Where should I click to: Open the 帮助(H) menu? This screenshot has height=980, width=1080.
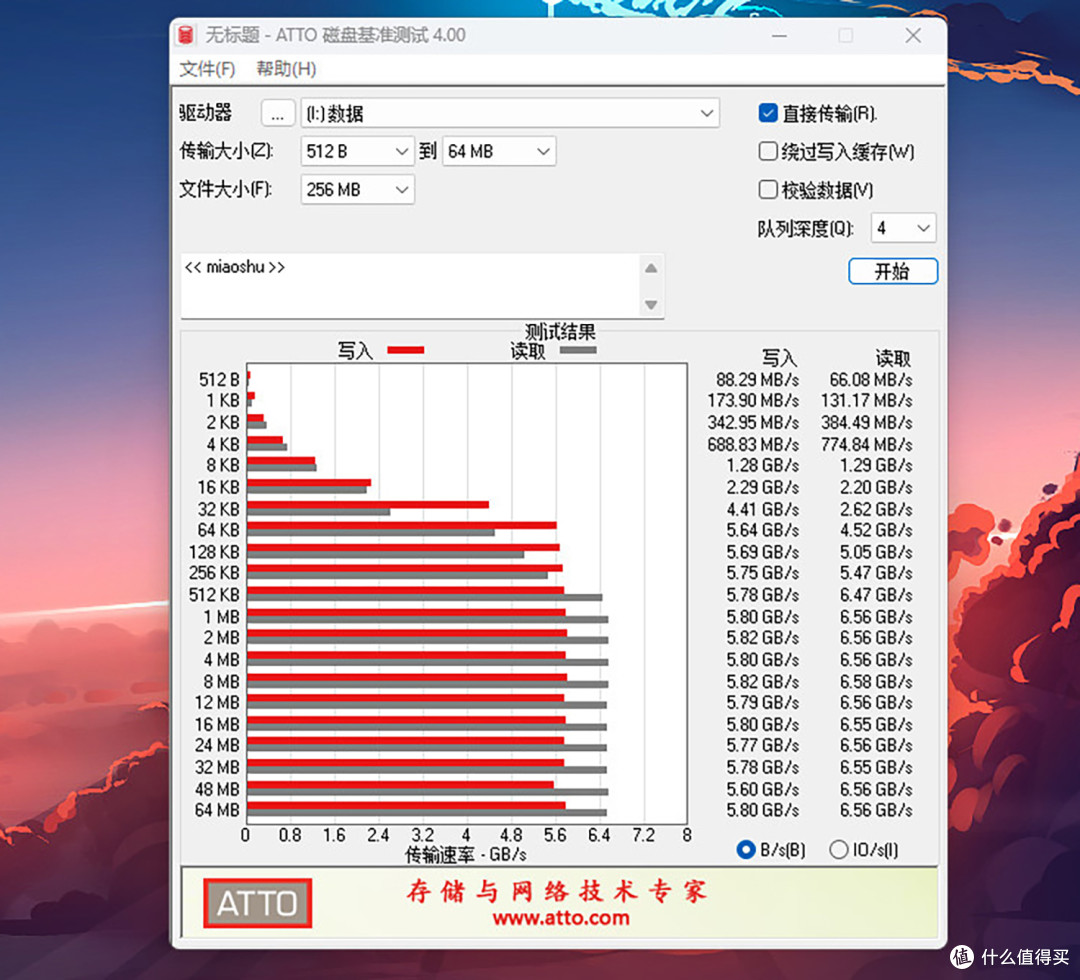(x=286, y=69)
